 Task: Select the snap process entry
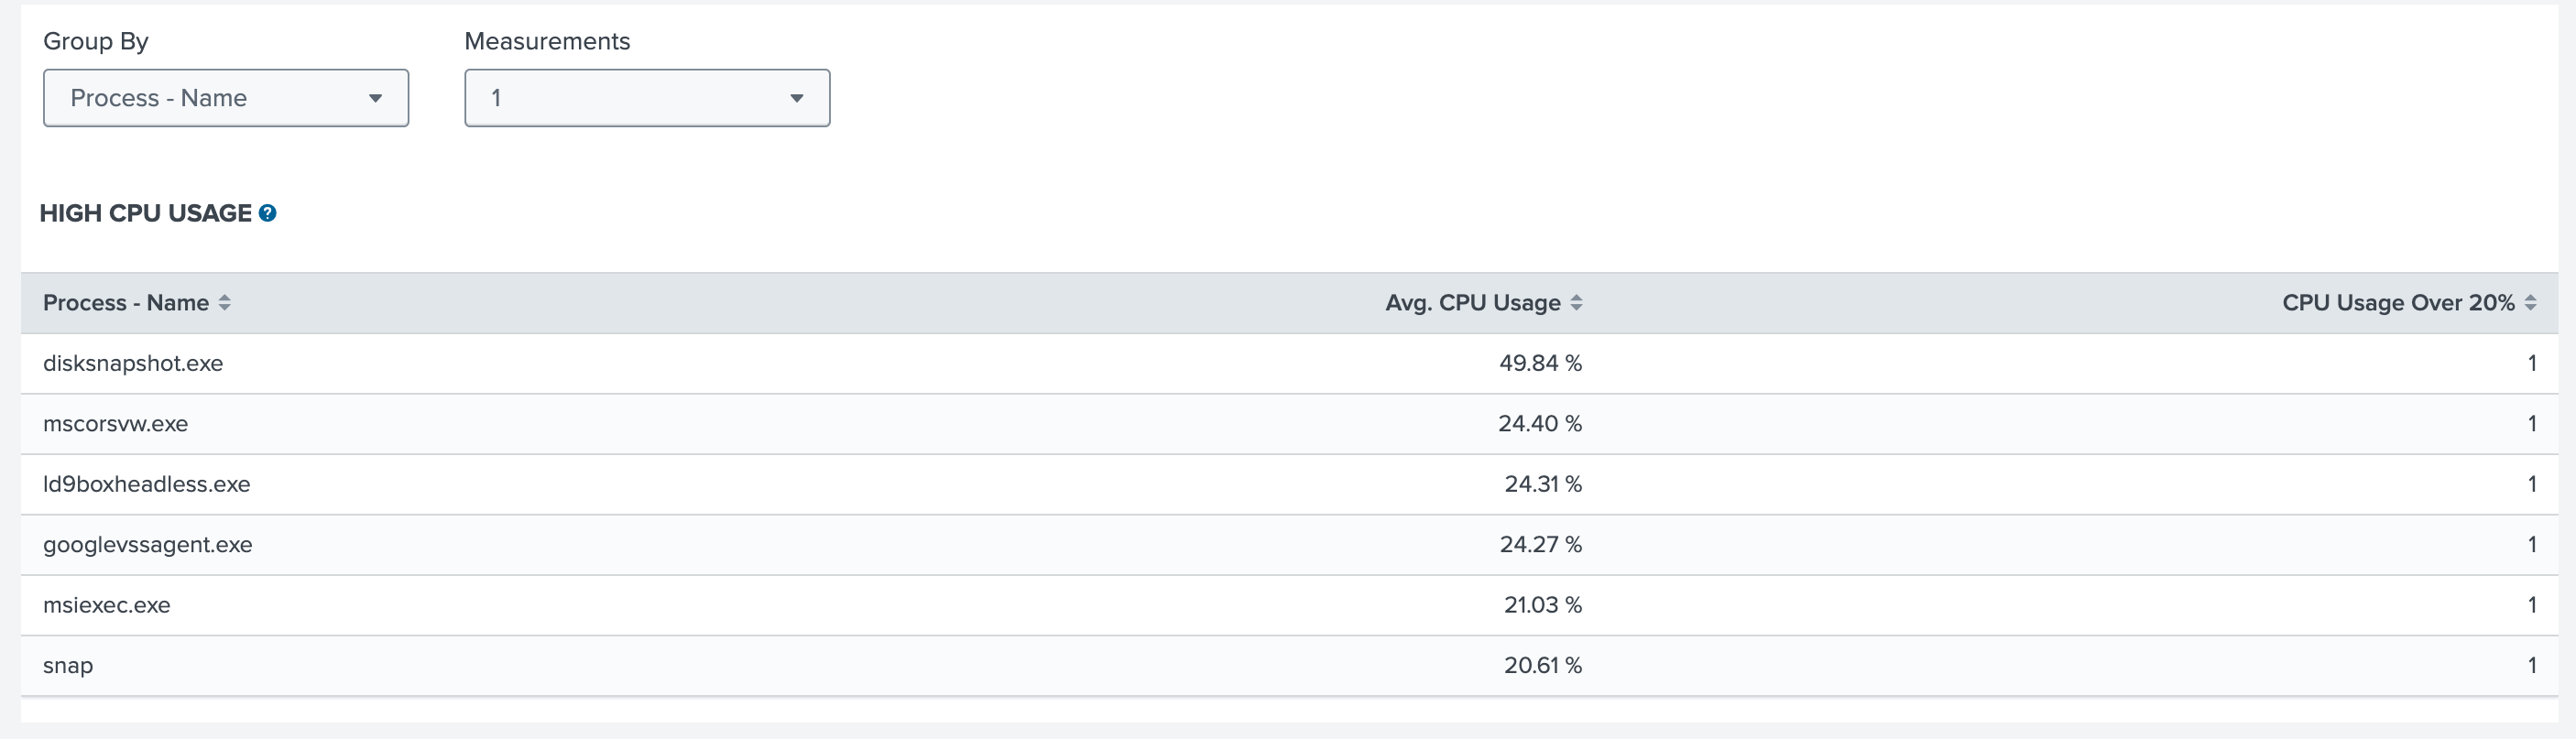click(68, 666)
